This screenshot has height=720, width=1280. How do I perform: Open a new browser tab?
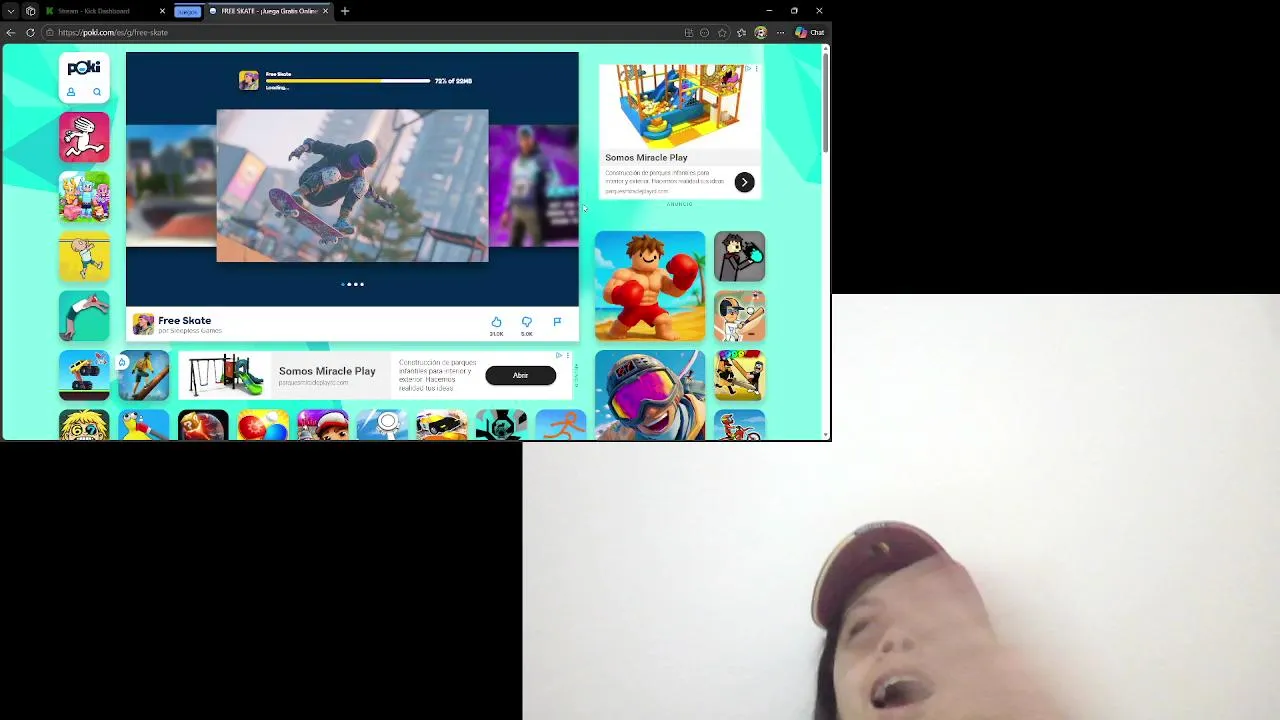[x=345, y=11]
